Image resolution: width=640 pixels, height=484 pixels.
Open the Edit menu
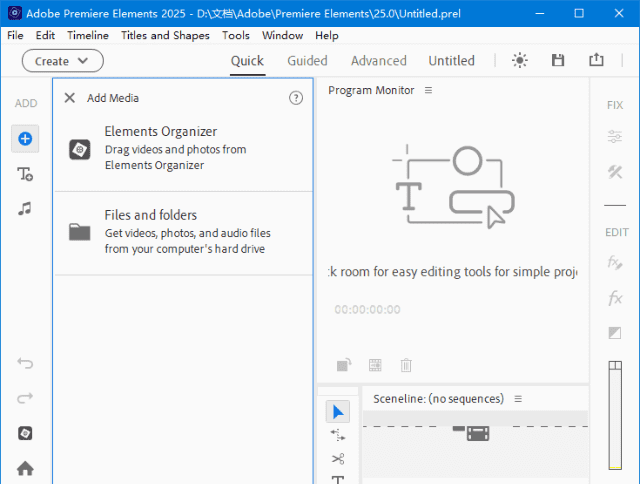pyautogui.click(x=45, y=36)
